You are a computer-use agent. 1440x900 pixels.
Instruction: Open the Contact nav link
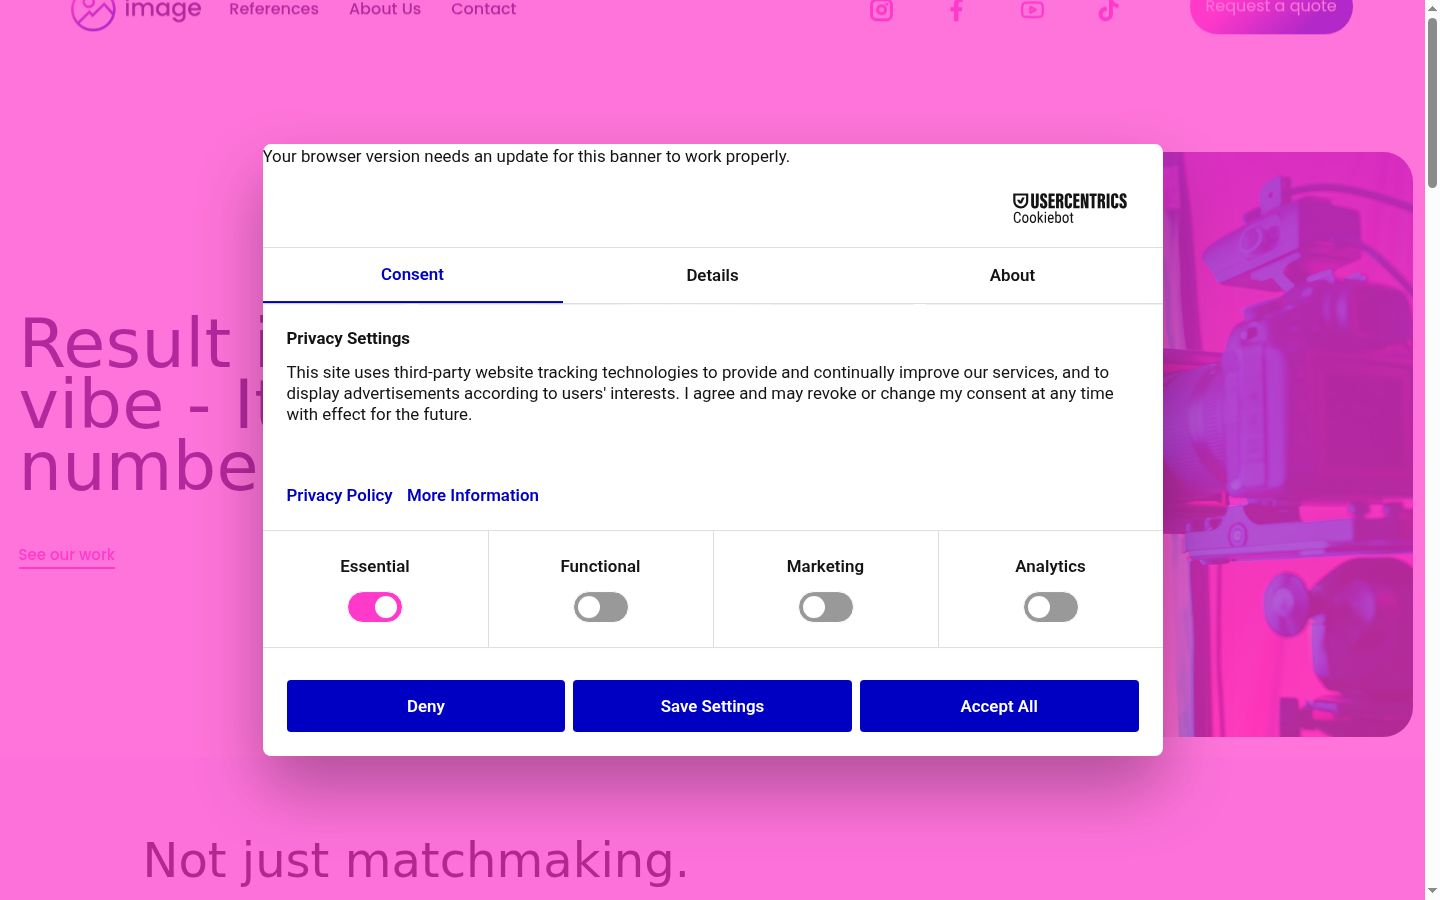click(484, 9)
